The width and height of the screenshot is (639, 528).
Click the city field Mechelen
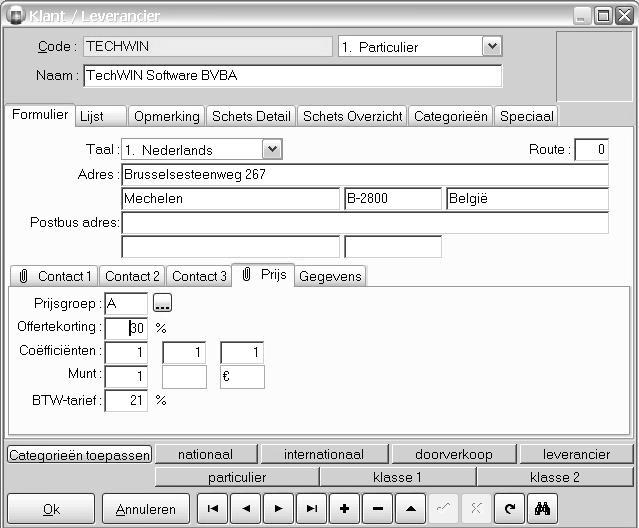230,199
